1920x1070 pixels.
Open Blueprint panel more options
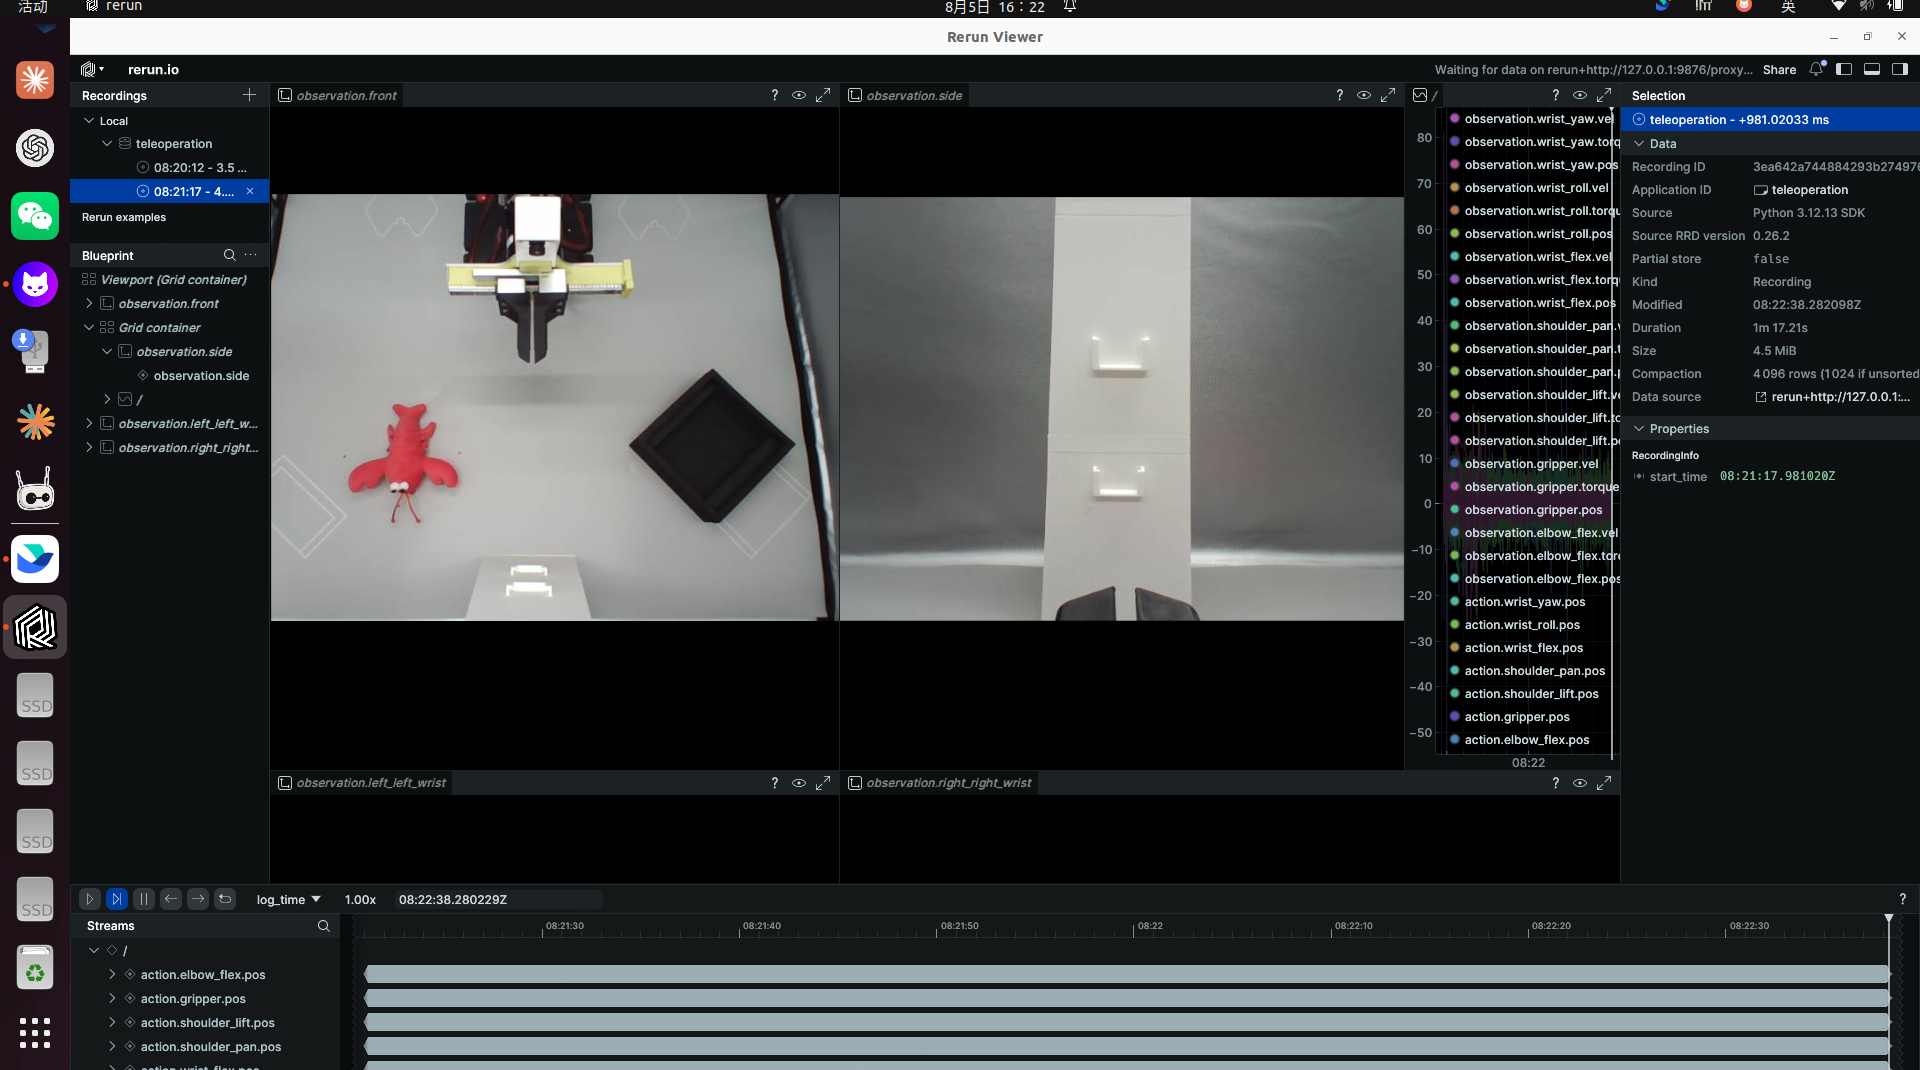click(x=251, y=255)
